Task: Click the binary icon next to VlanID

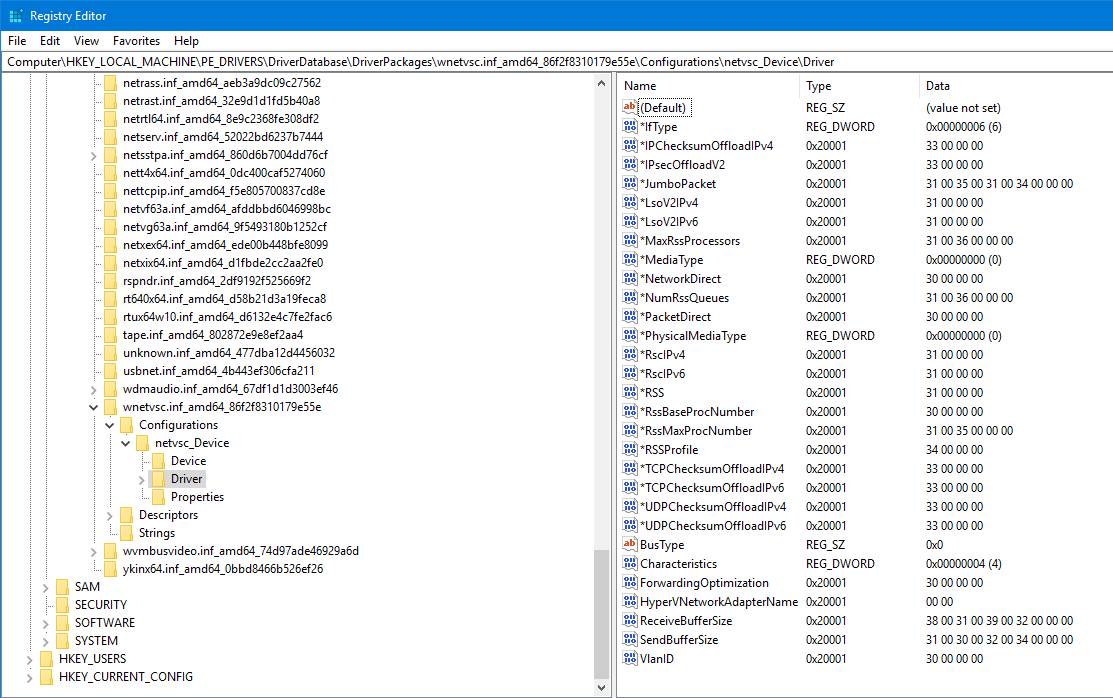Action: coord(629,659)
